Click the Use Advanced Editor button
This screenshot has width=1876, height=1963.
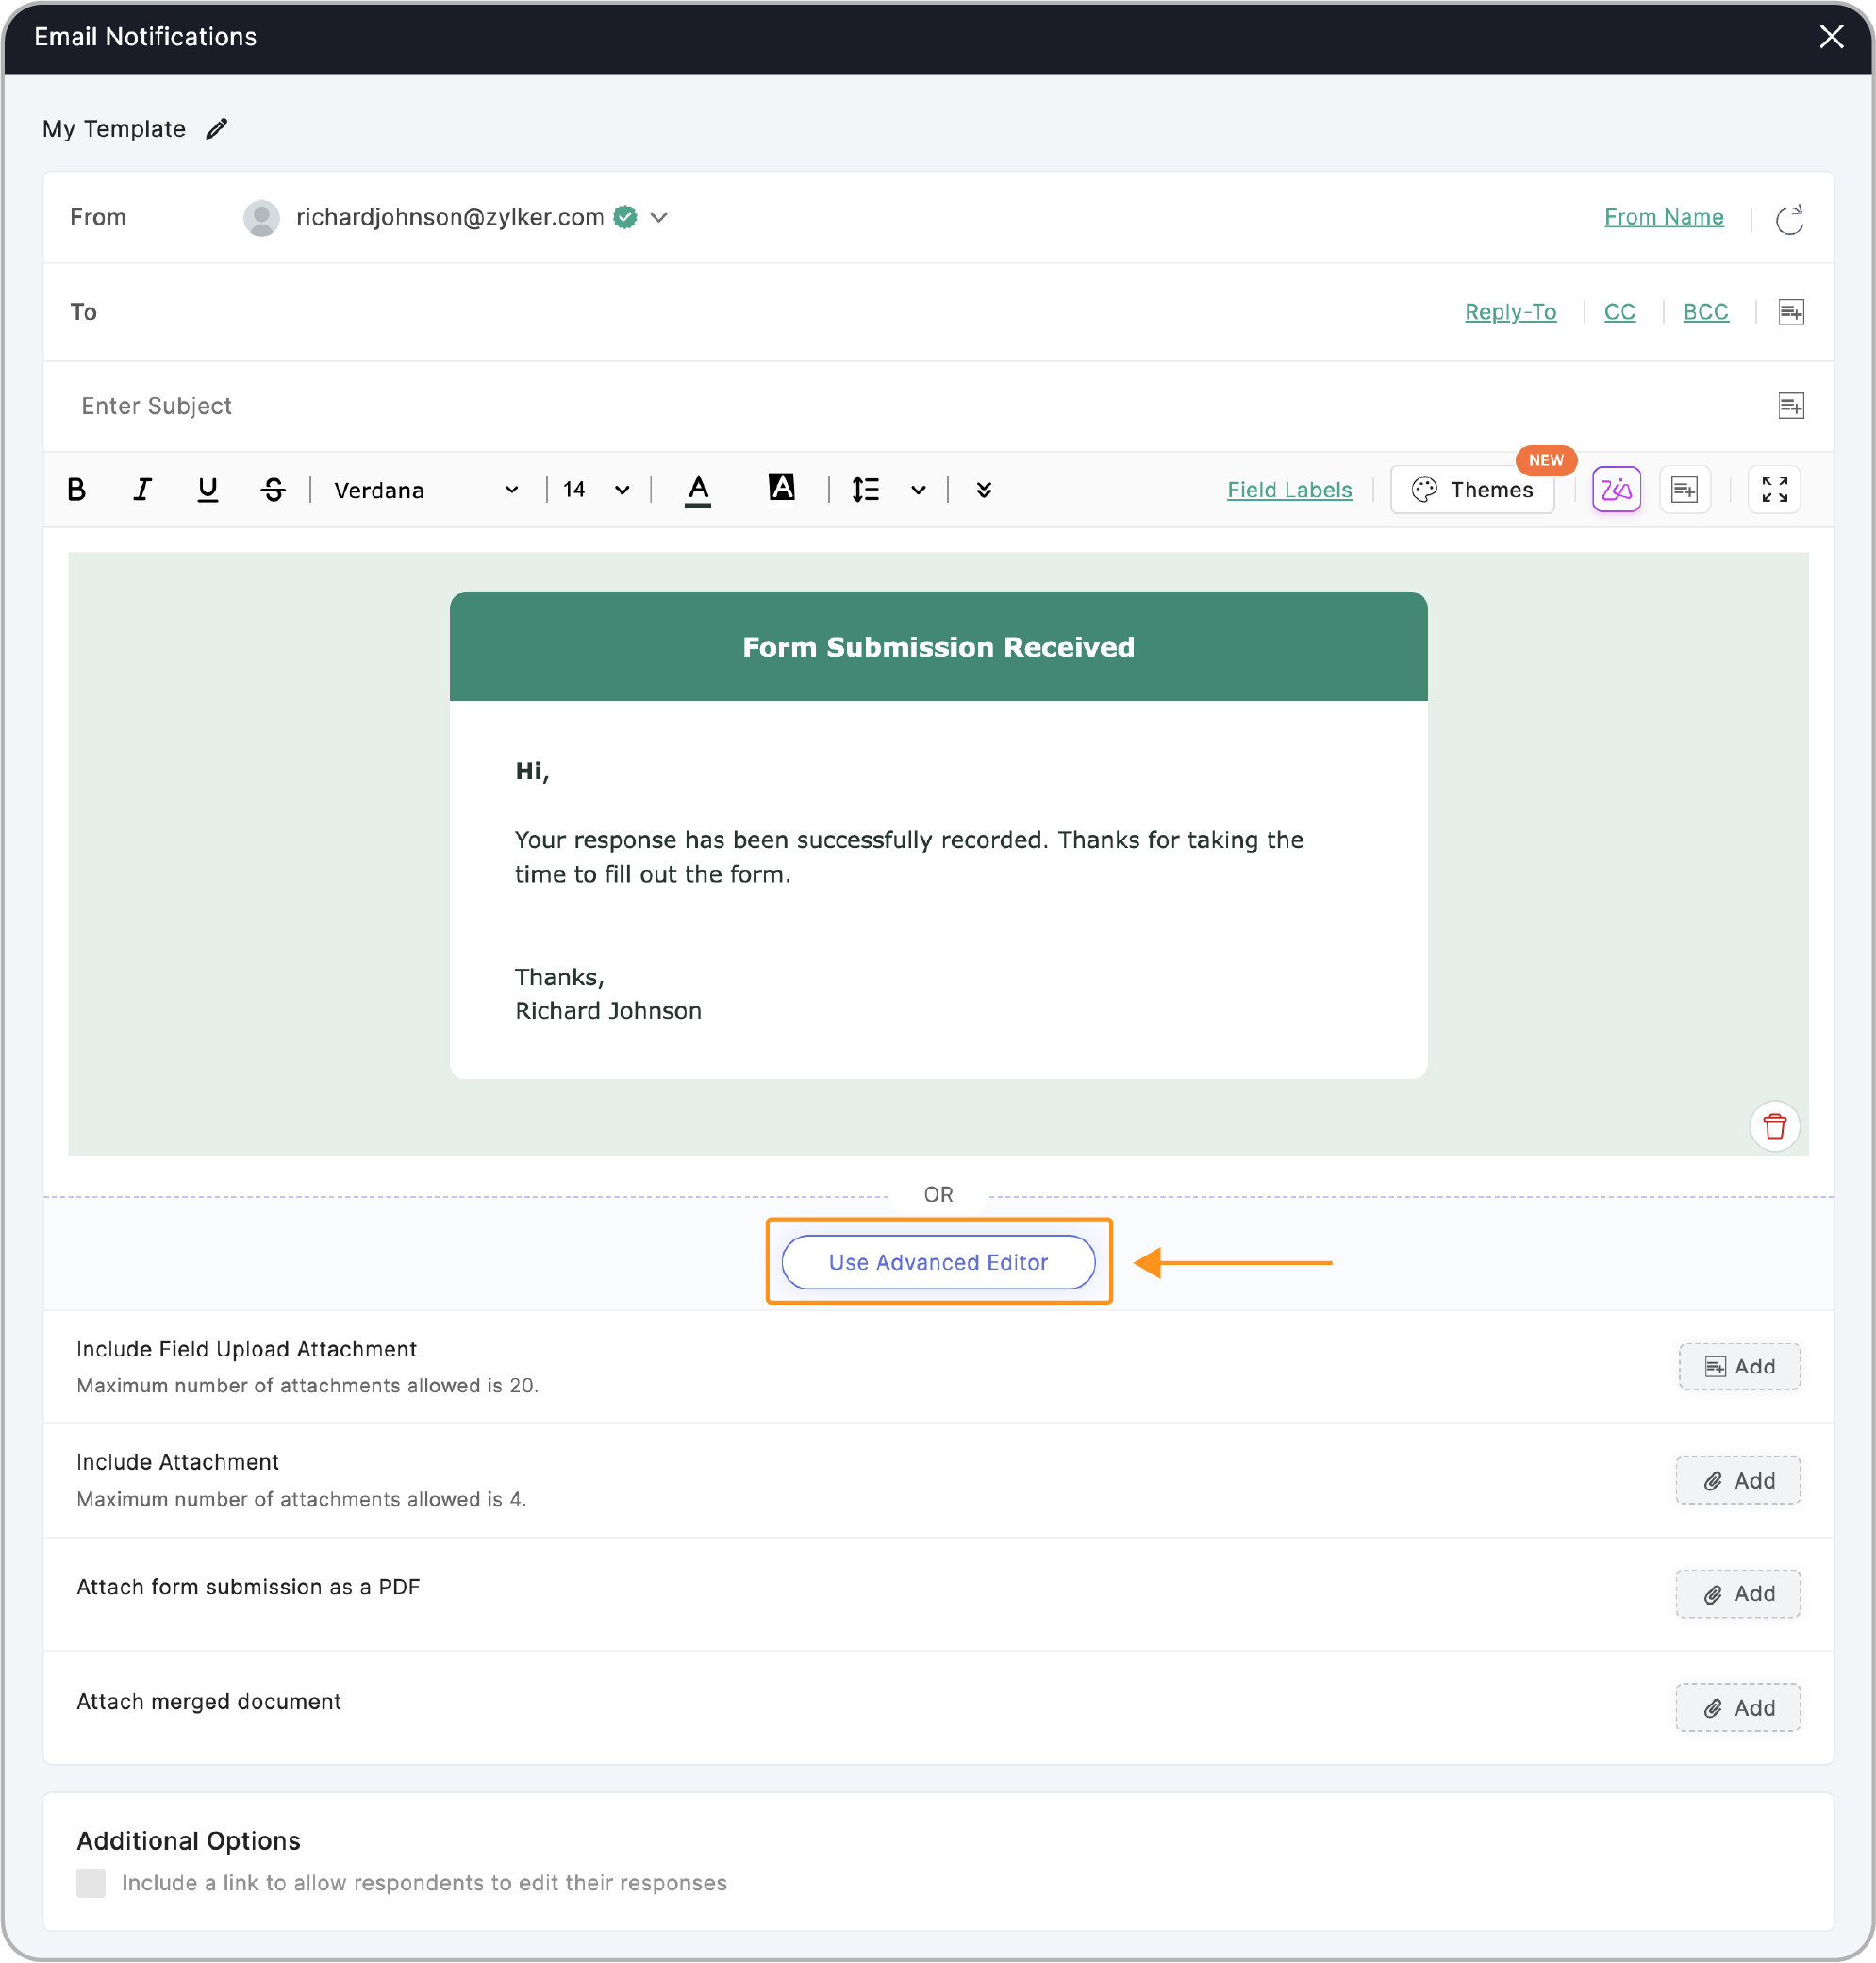[x=938, y=1262]
